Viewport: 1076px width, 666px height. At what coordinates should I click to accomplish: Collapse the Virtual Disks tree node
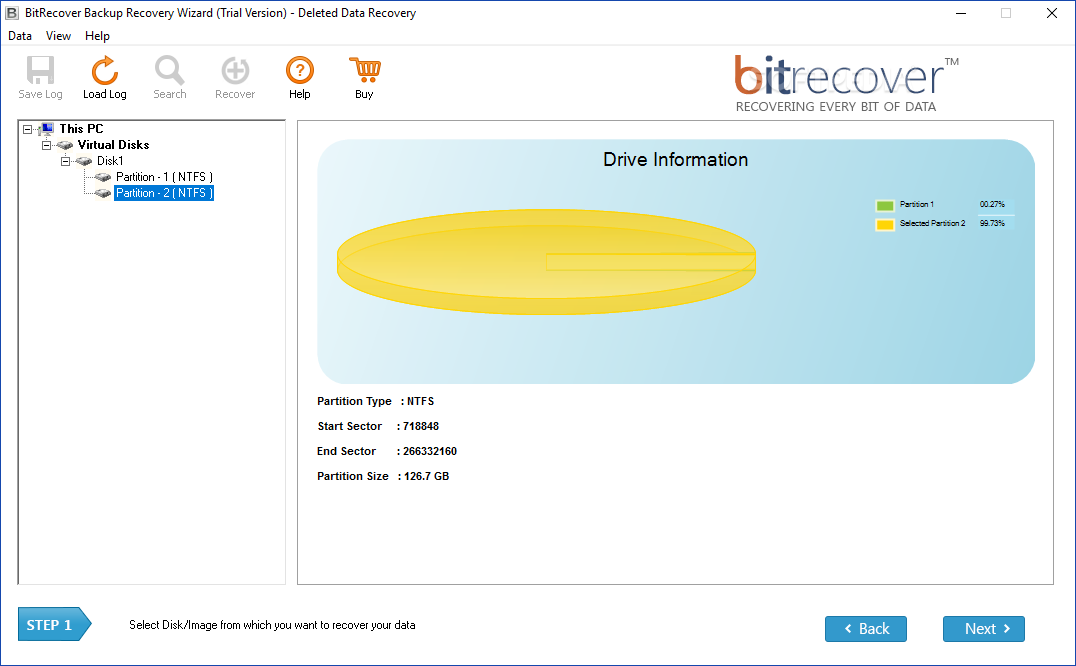[x=47, y=145]
